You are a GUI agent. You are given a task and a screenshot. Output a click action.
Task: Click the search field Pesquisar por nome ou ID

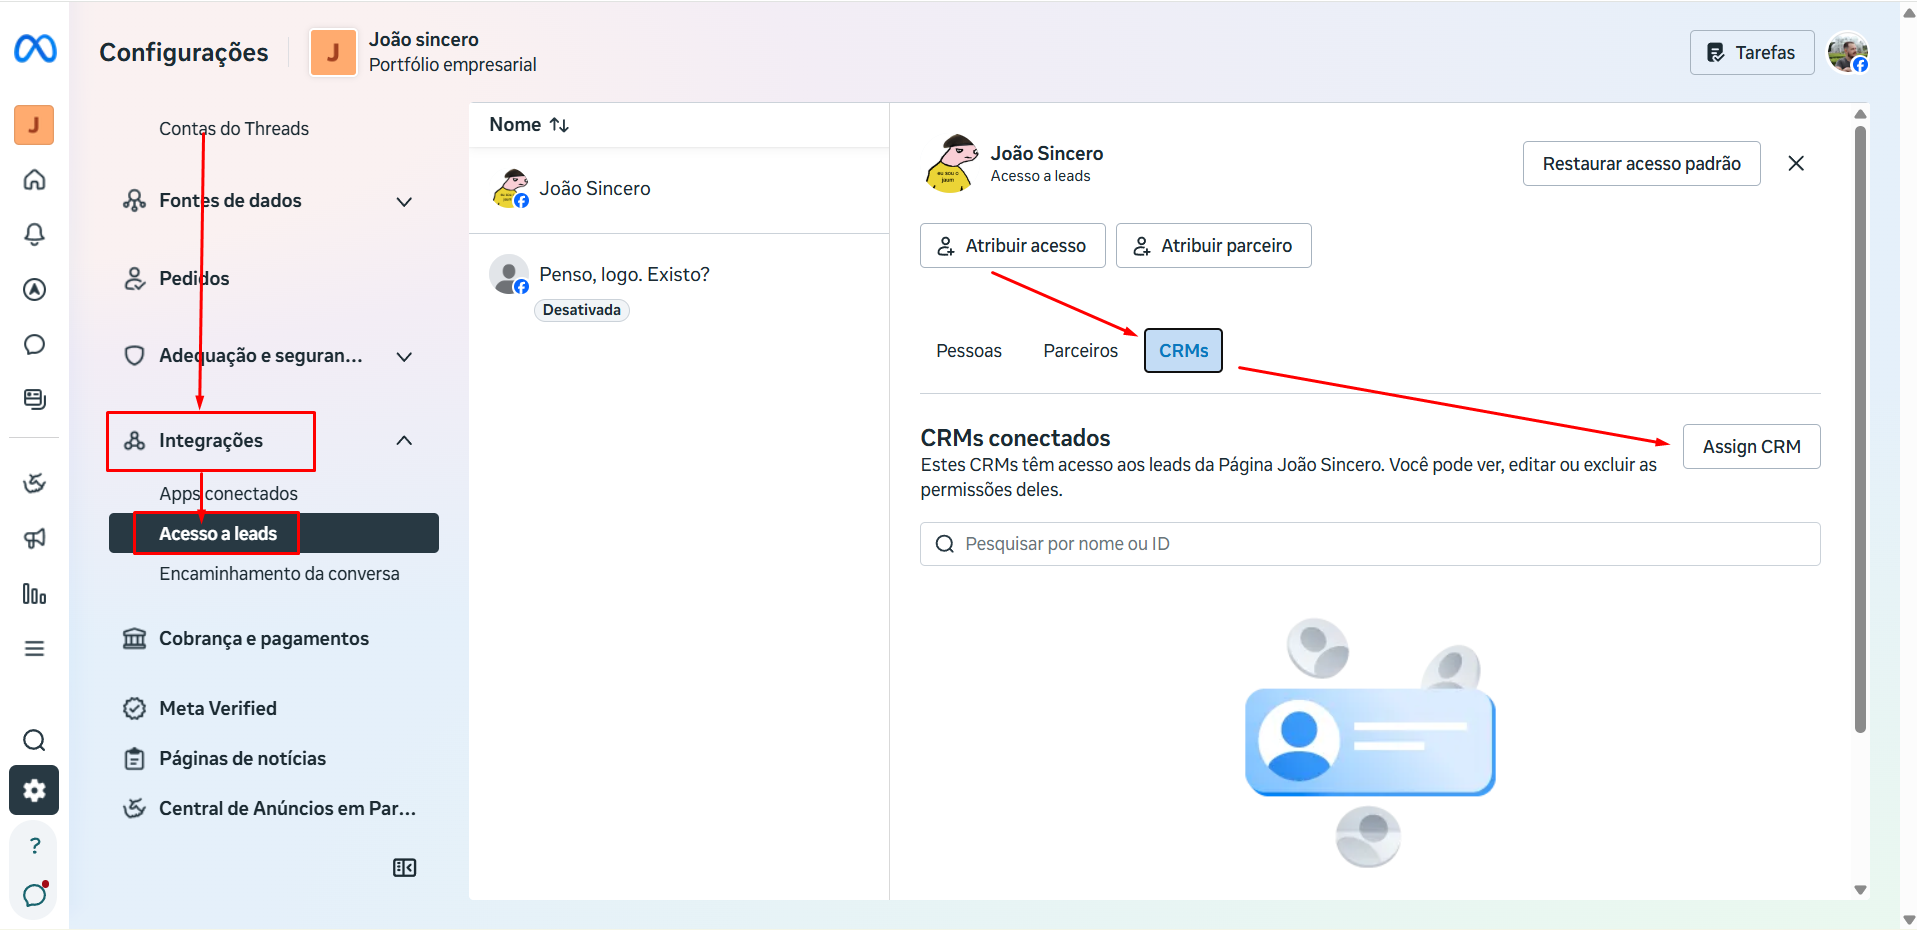point(1370,544)
